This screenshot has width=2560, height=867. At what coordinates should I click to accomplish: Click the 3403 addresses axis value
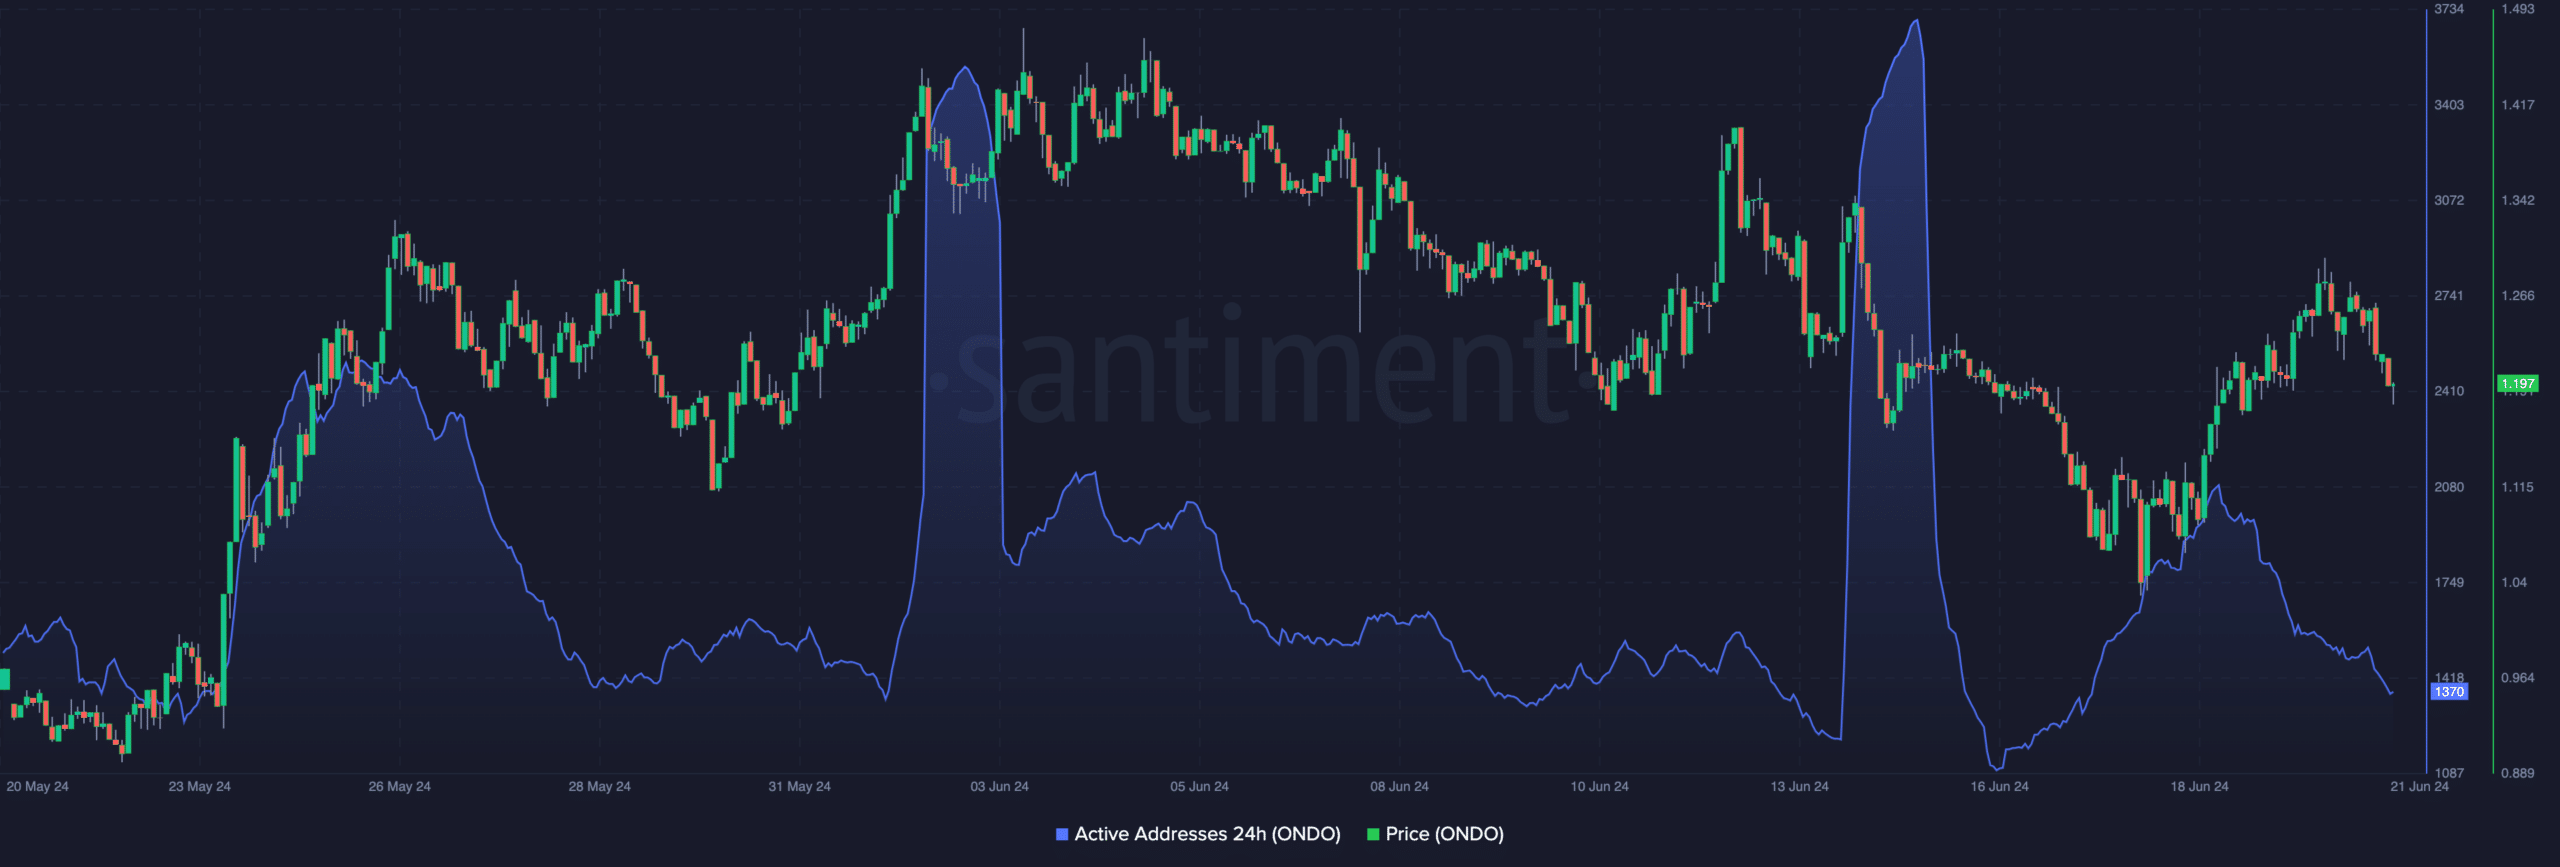point(2449,105)
